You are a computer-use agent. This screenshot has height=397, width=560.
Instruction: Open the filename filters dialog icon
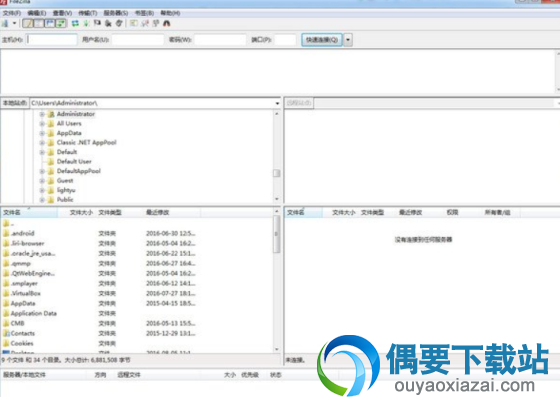pyautogui.click(x=134, y=24)
